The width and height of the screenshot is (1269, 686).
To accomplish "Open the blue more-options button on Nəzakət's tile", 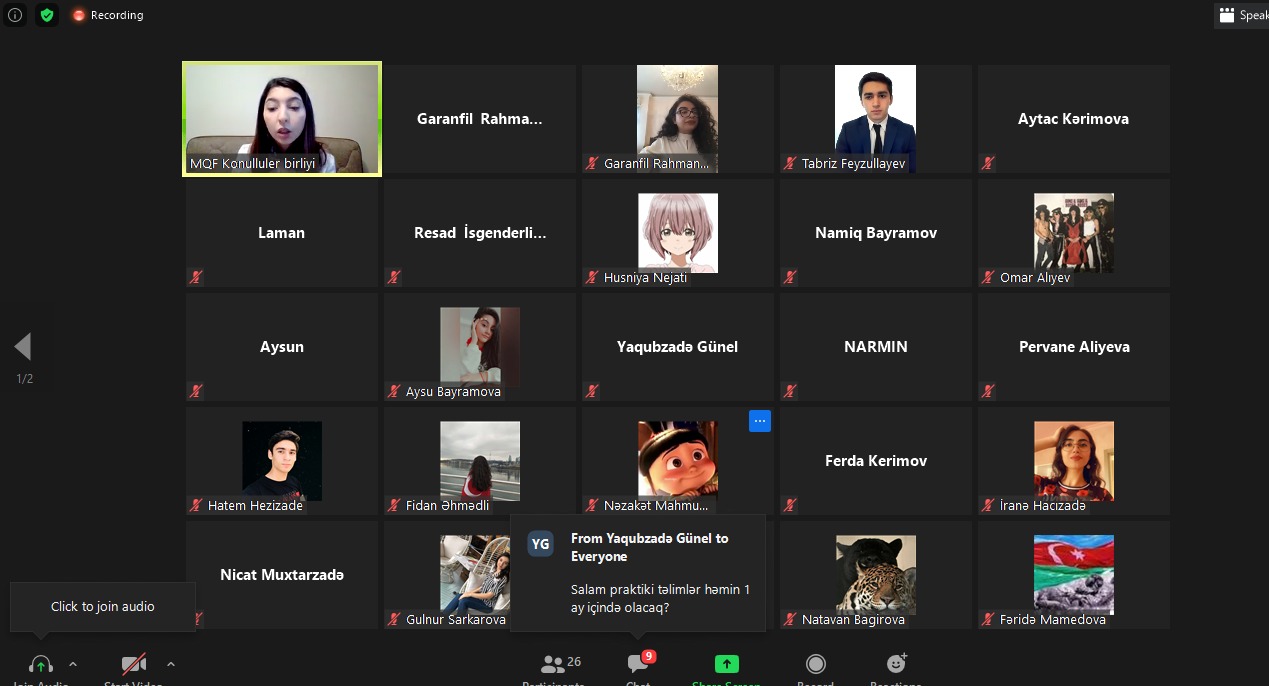I will [759, 421].
